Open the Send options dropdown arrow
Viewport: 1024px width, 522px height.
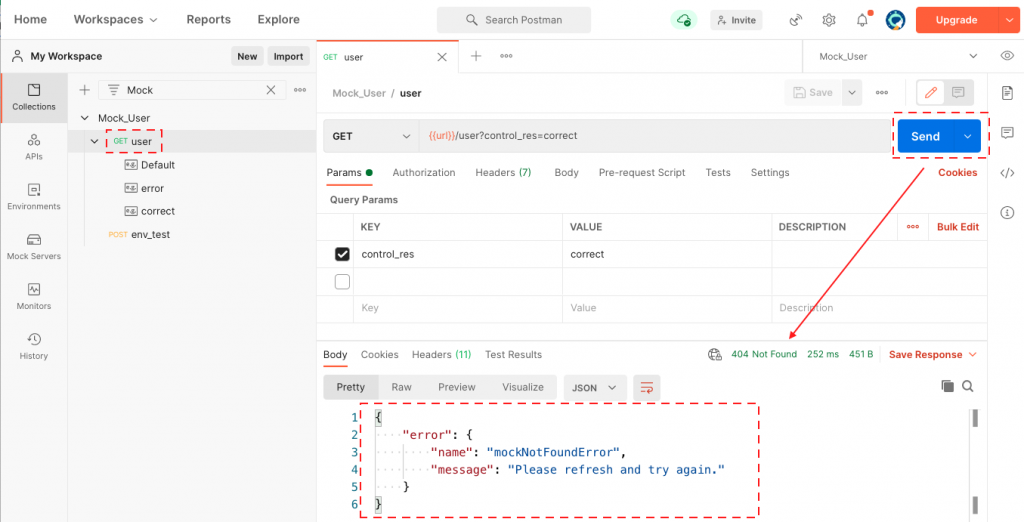click(968, 137)
